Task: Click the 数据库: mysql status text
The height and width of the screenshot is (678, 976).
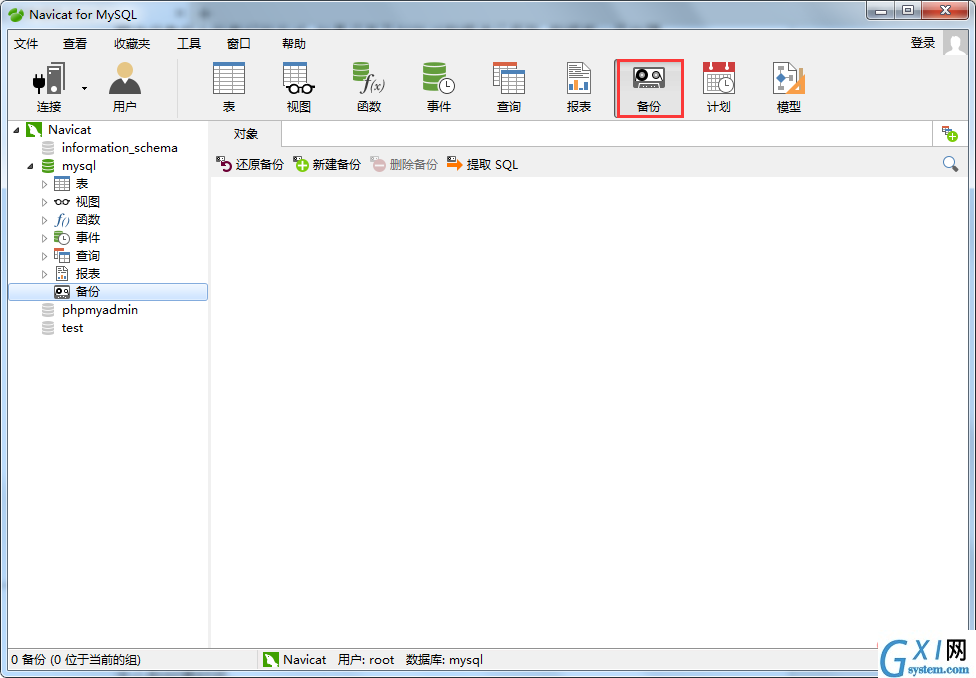Action: 444,660
